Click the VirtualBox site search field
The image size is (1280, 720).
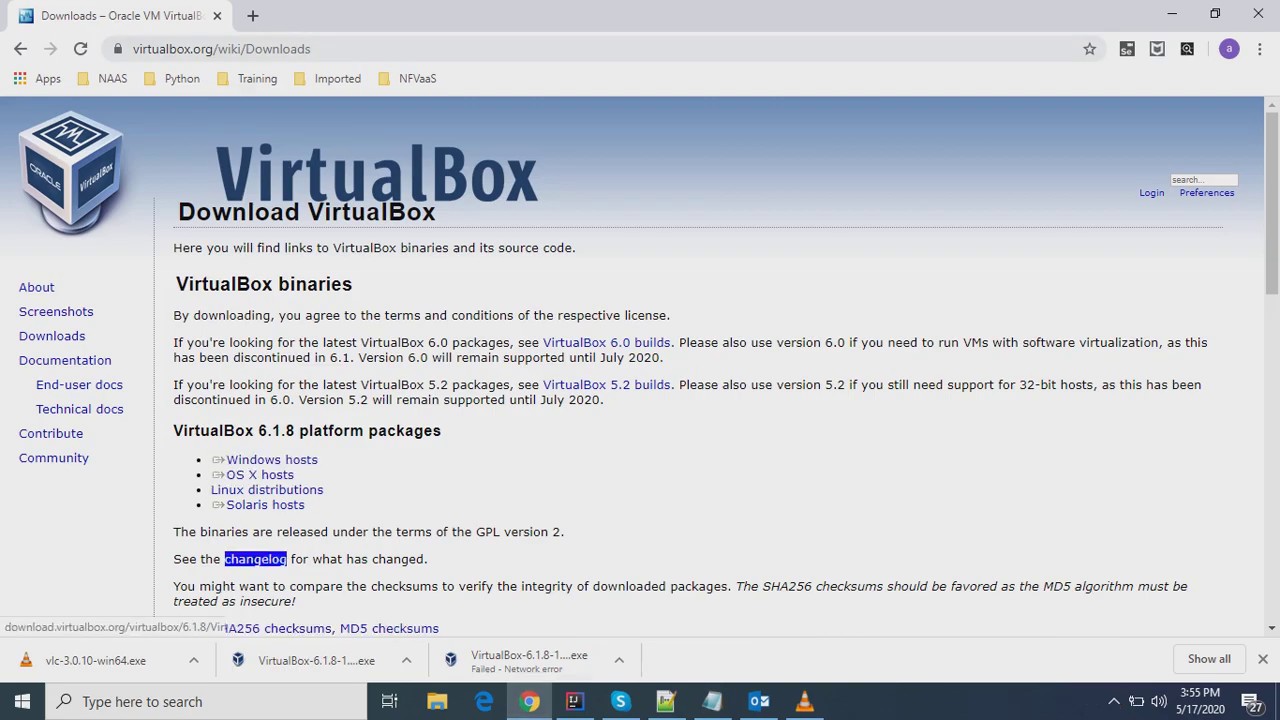pos(1204,180)
